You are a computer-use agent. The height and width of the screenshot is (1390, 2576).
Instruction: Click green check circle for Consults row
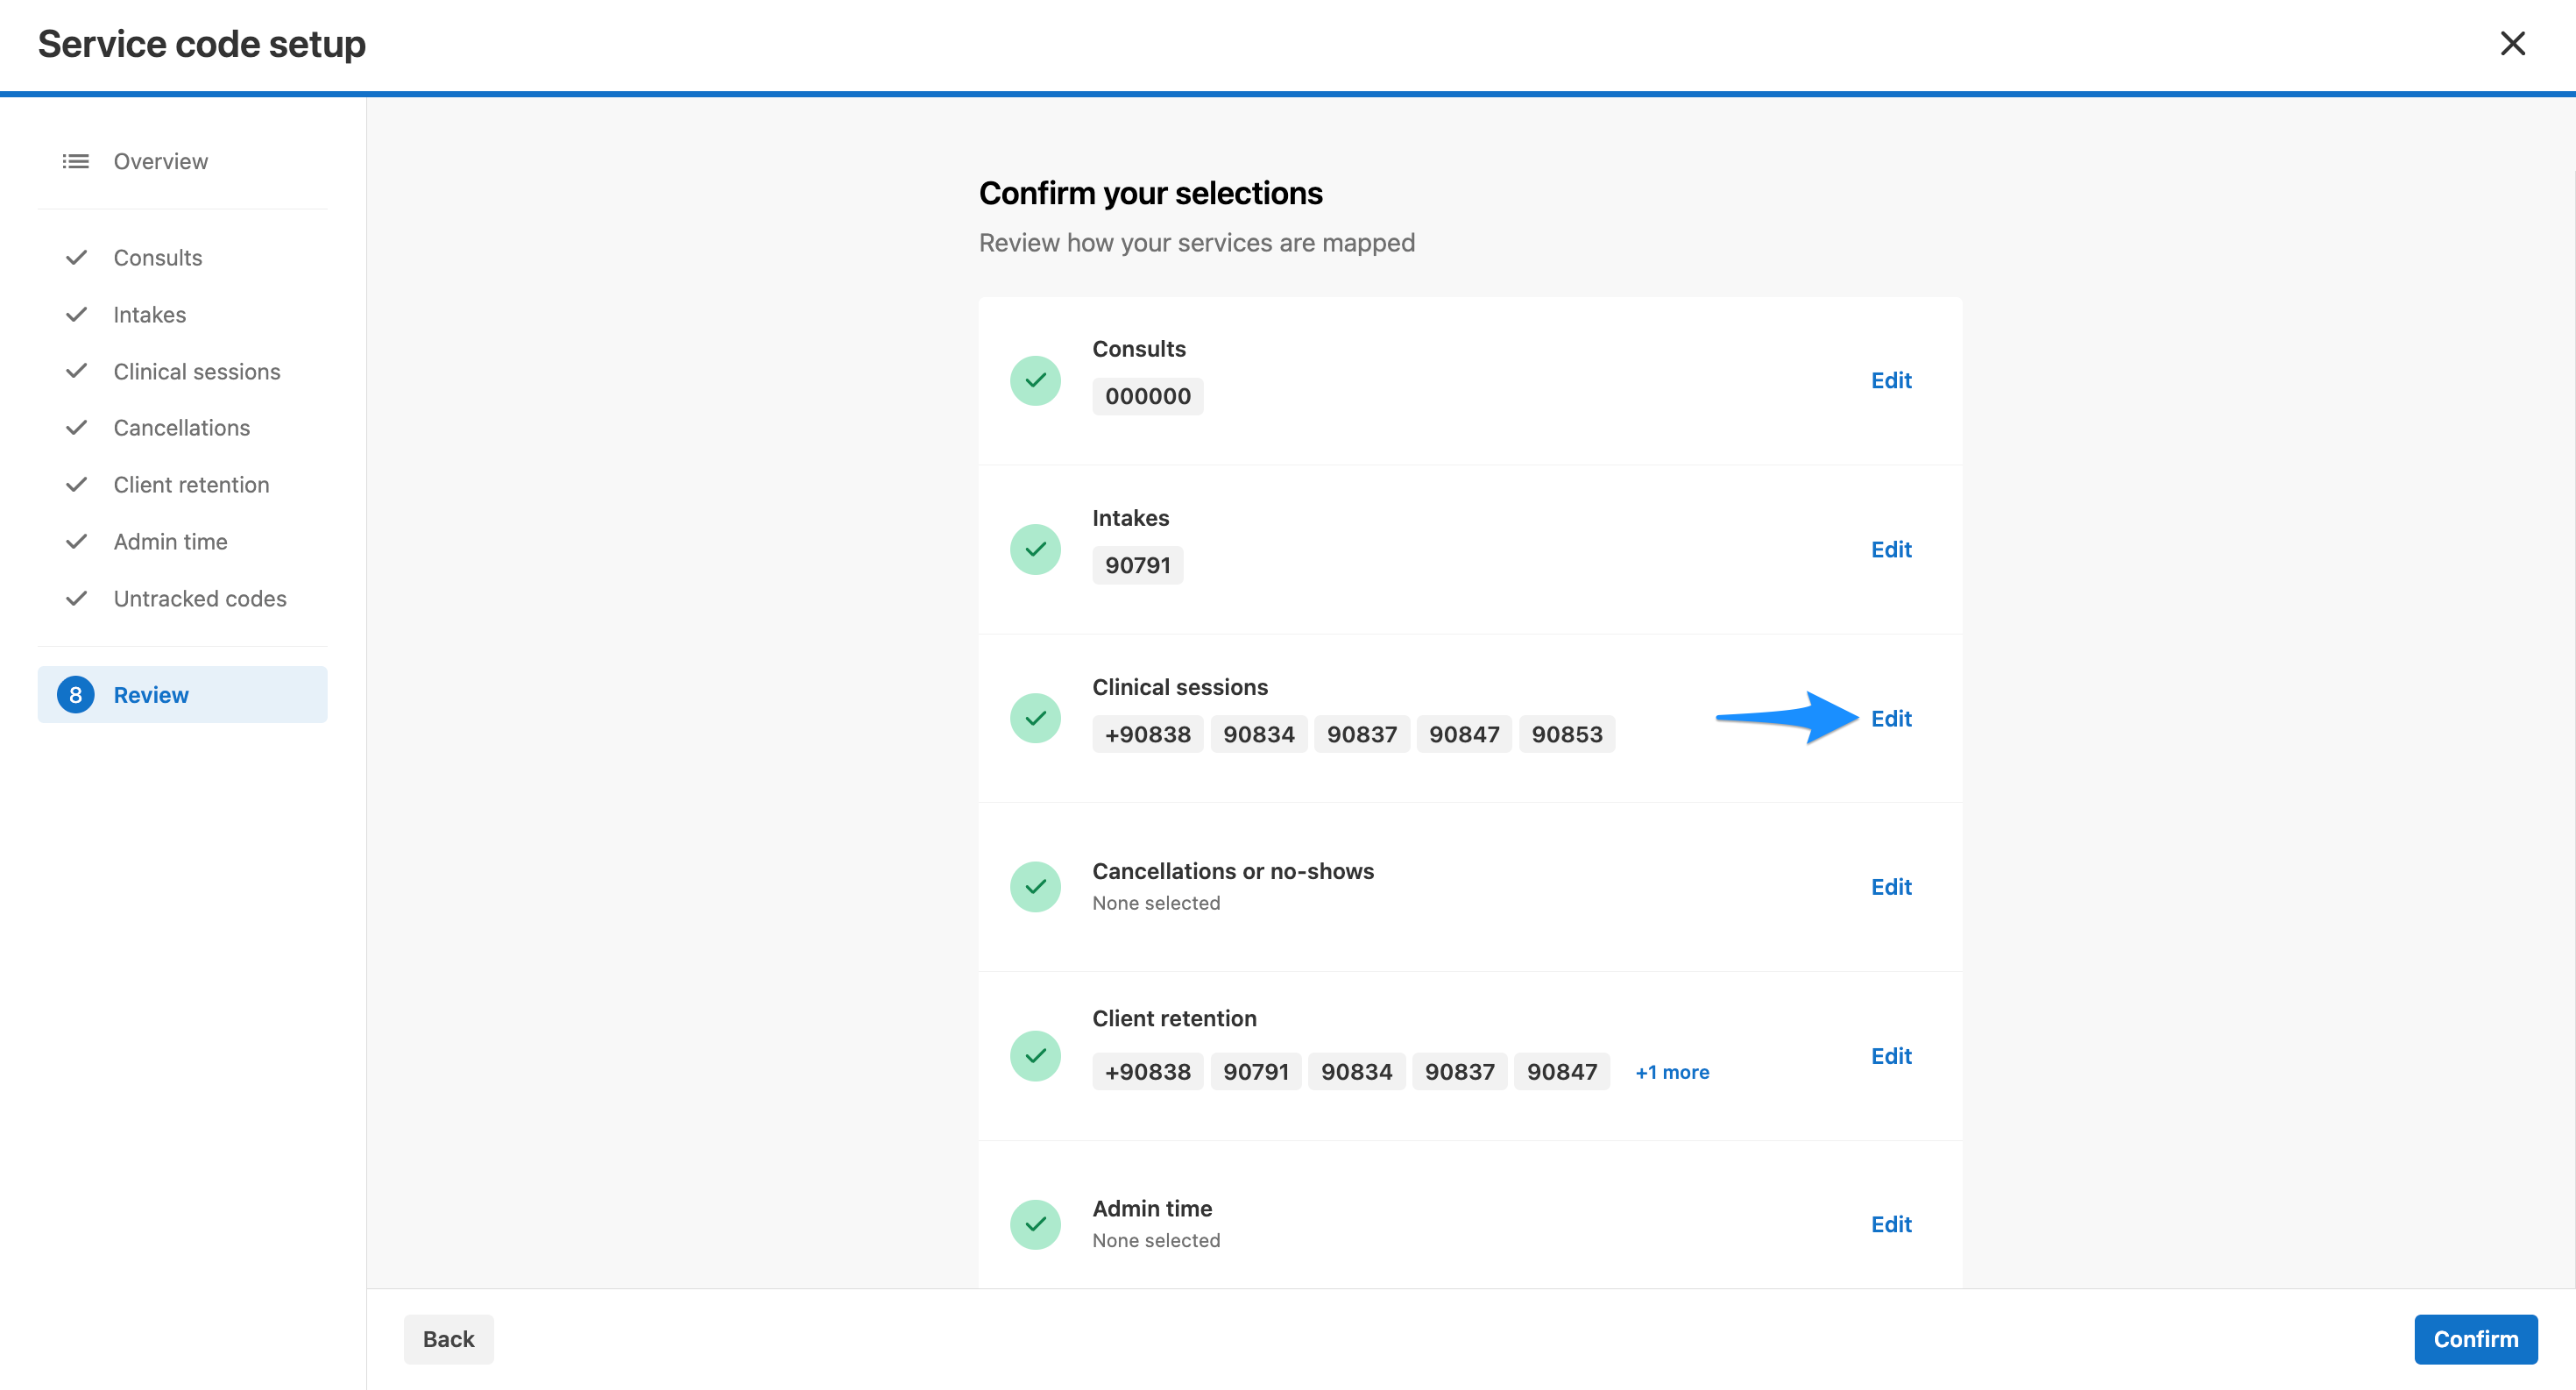pyautogui.click(x=1035, y=380)
